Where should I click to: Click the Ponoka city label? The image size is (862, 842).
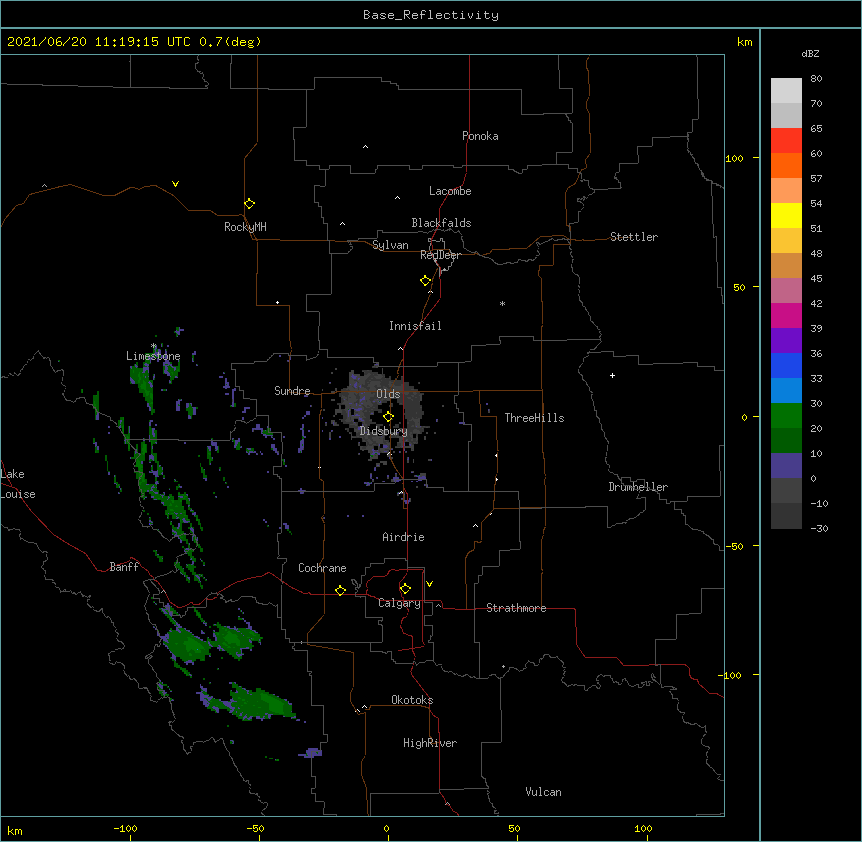coord(480,136)
